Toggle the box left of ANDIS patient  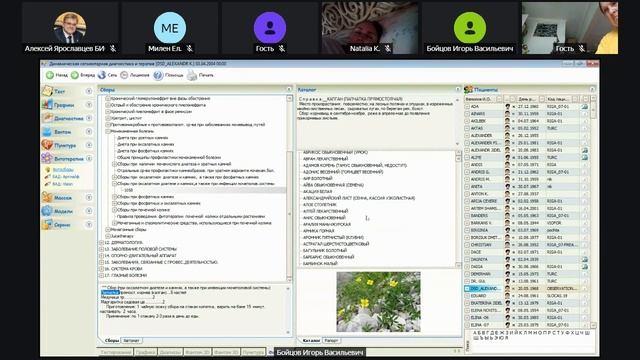pos(467,164)
